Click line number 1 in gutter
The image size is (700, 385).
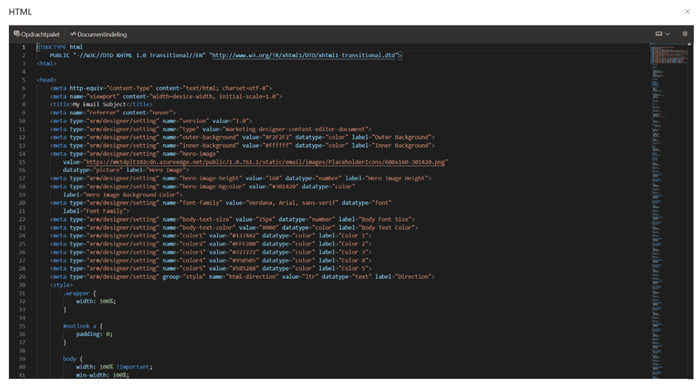(24, 47)
